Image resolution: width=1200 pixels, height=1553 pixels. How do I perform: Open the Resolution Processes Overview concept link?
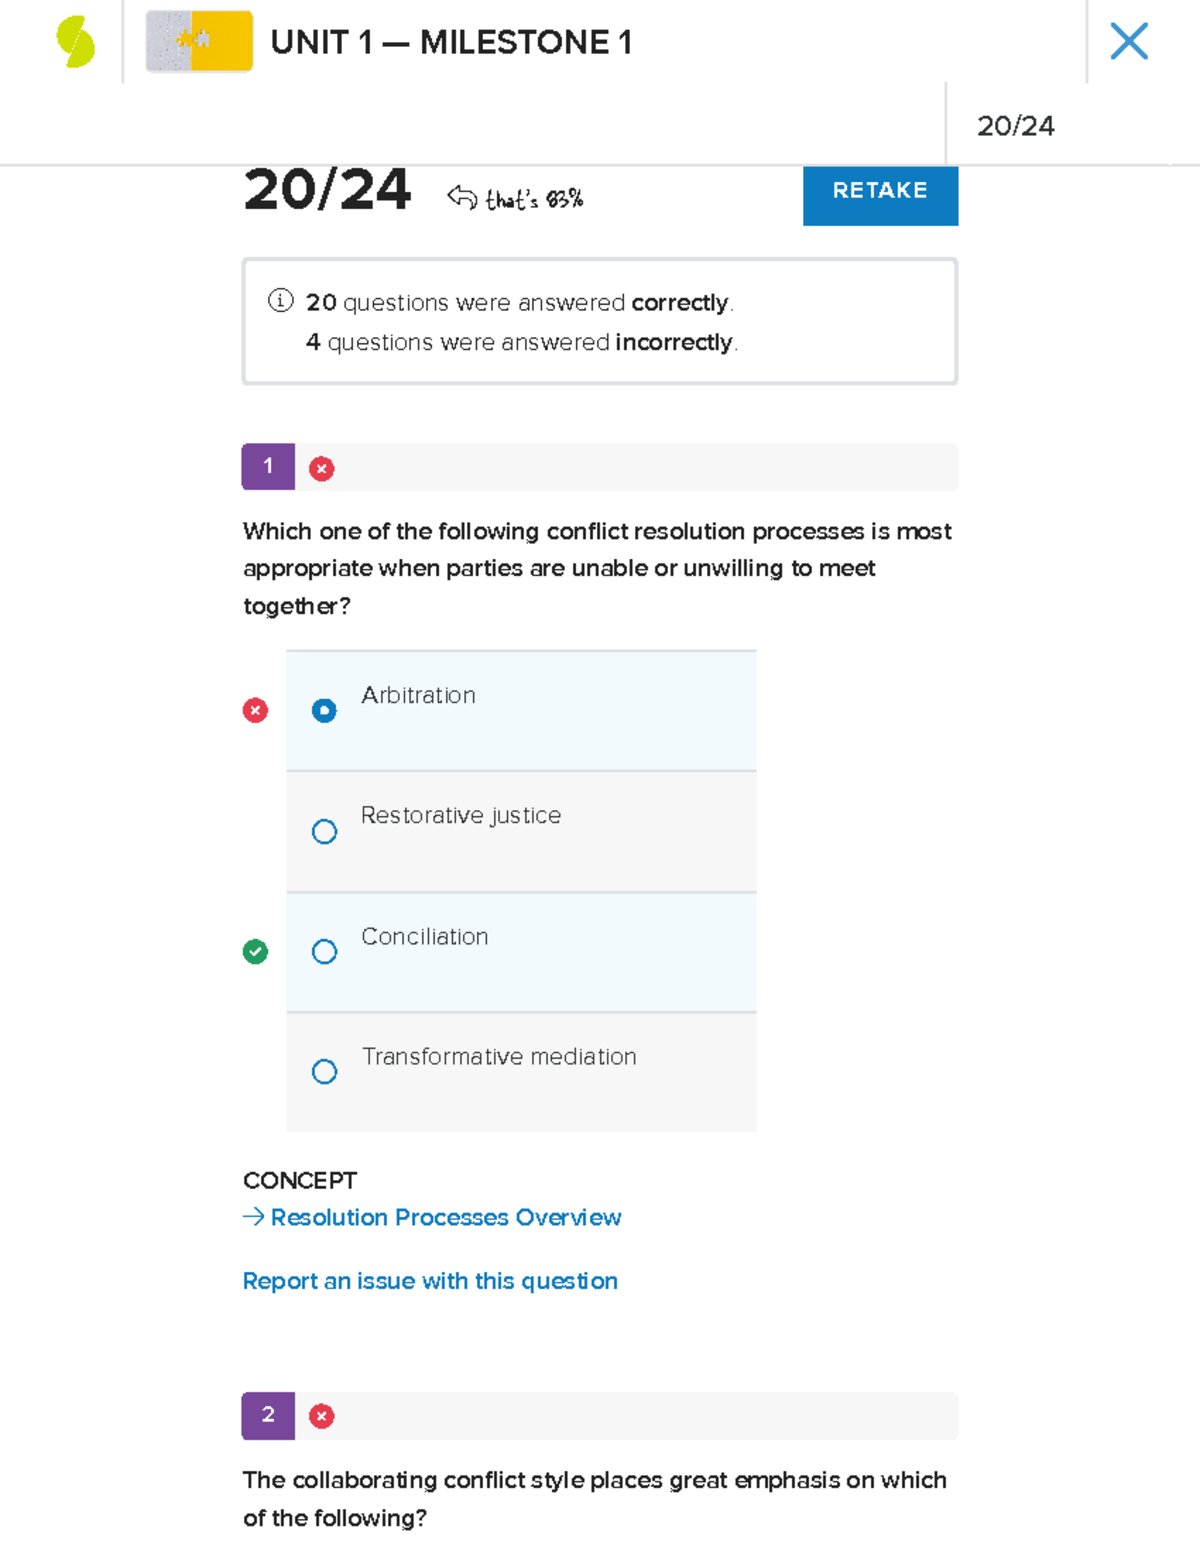pyautogui.click(x=445, y=1217)
